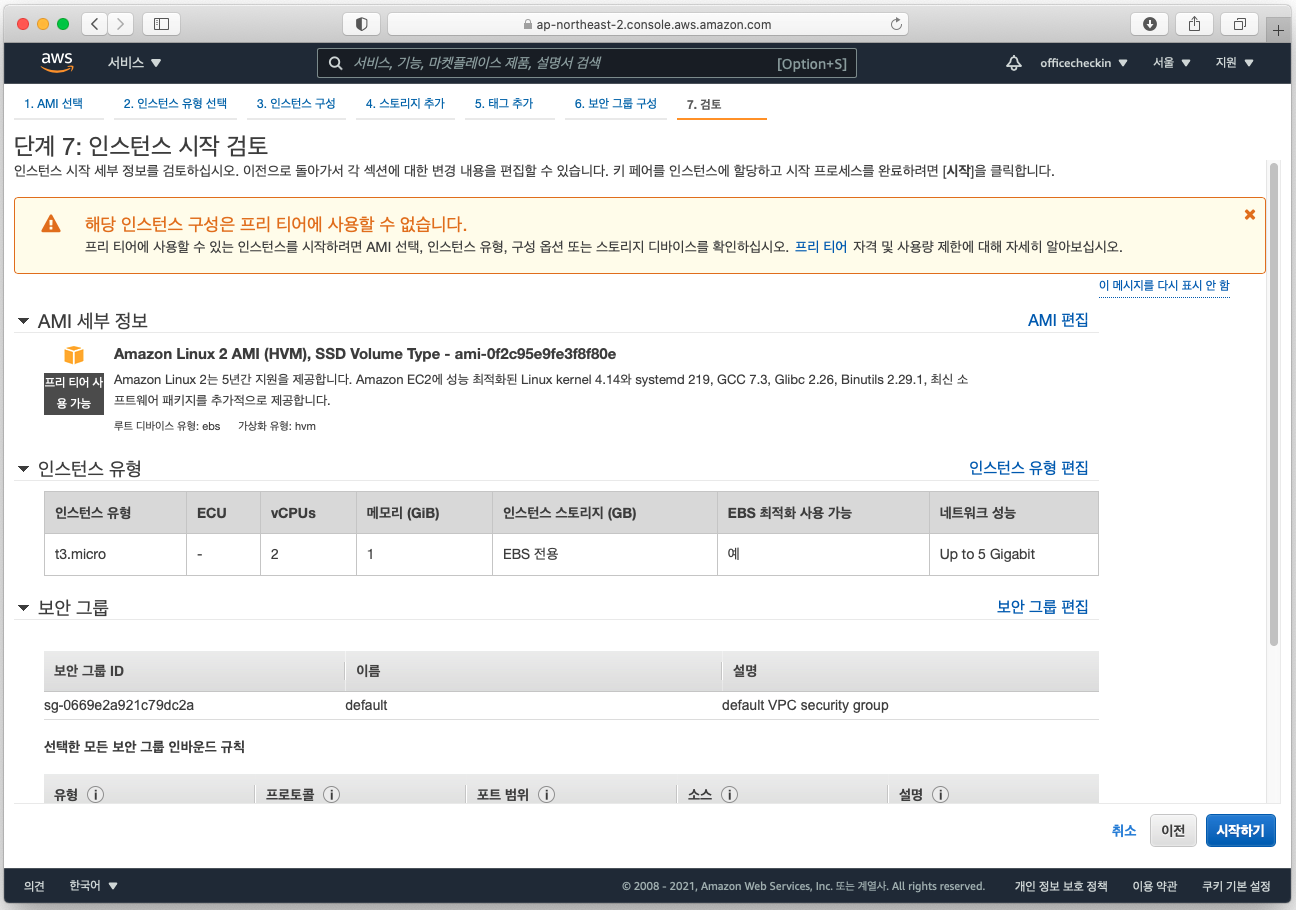Open the notifications bell icon
The image size is (1296, 910).
click(x=1014, y=63)
